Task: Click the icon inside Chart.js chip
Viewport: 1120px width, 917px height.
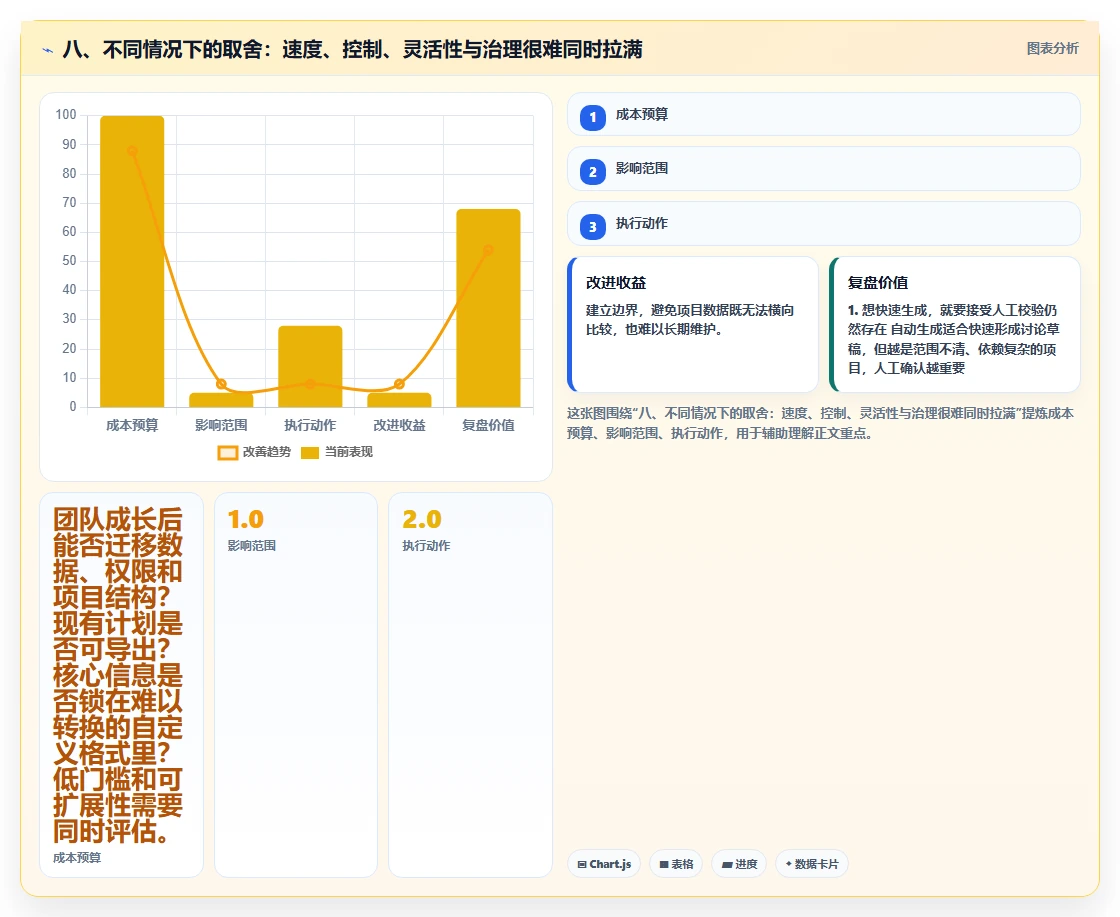Action: pyautogui.click(x=582, y=864)
